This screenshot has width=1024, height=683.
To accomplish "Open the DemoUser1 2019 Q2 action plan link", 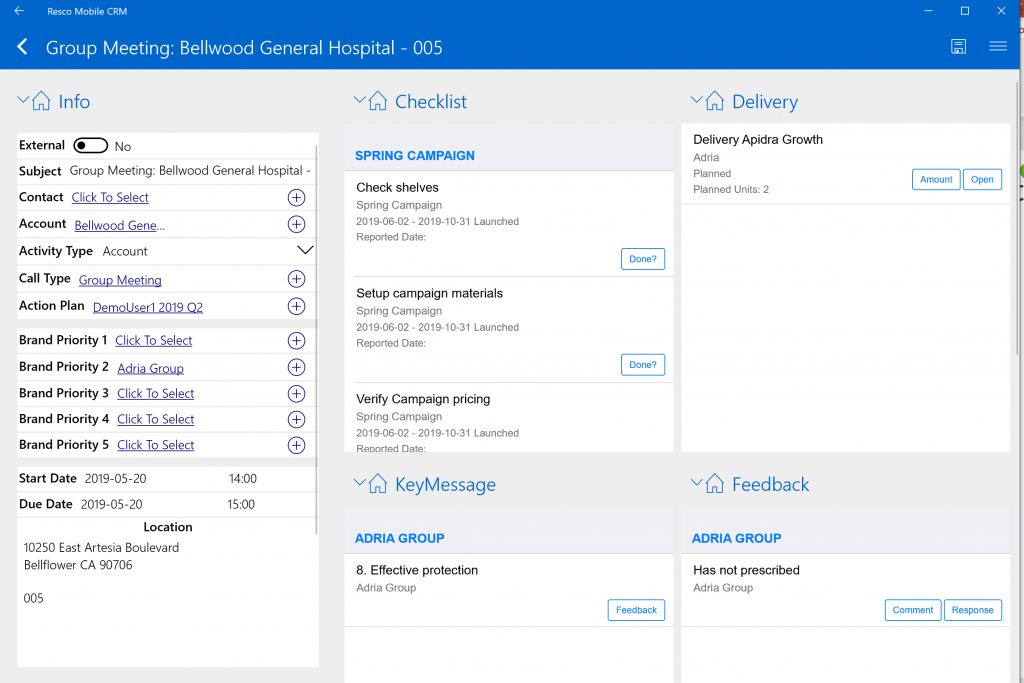I will (x=148, y=308).
